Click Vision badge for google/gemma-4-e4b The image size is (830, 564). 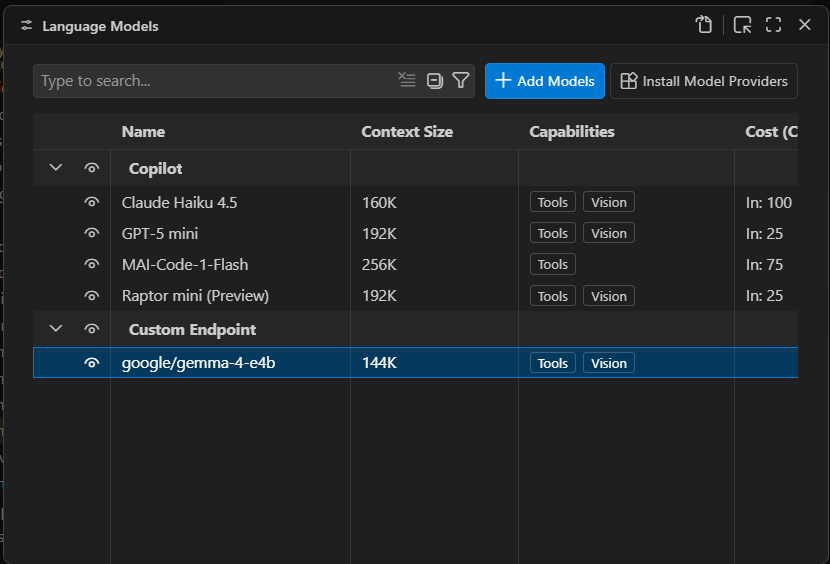tap(609, 363)
